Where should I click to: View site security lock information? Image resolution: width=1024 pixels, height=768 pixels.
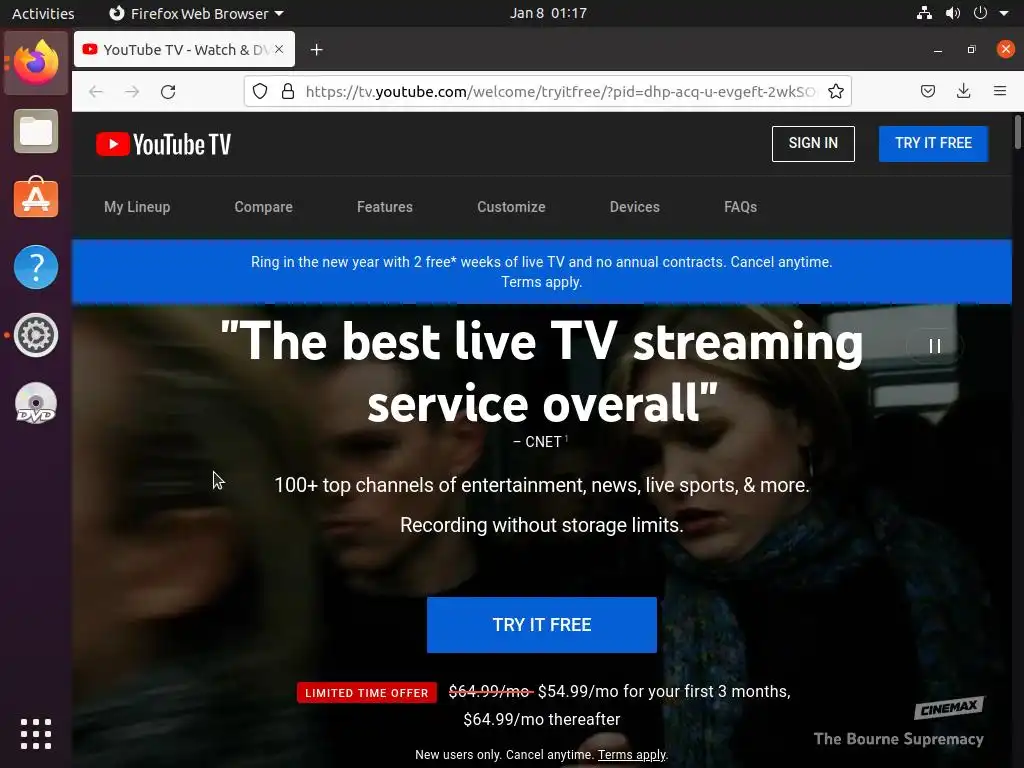[287, 91]
